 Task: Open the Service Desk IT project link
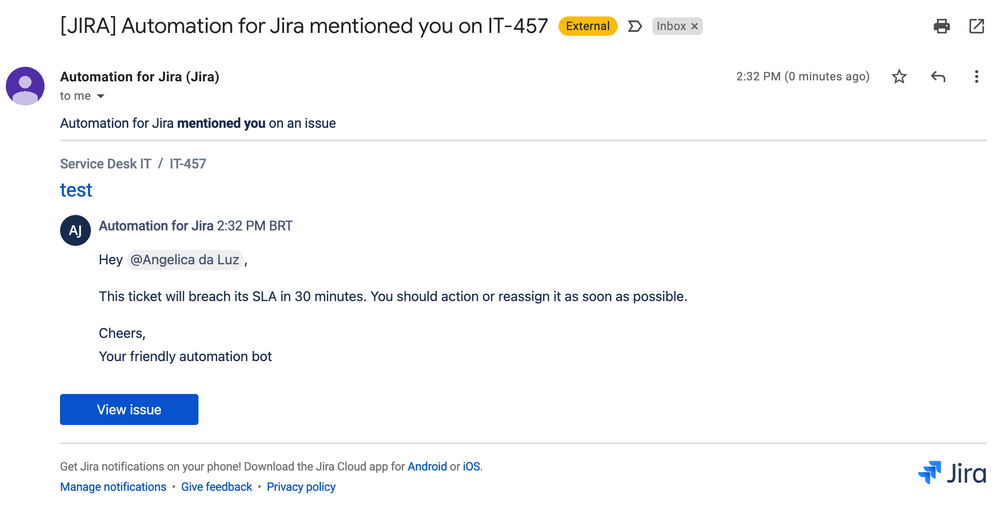point(105,164)
